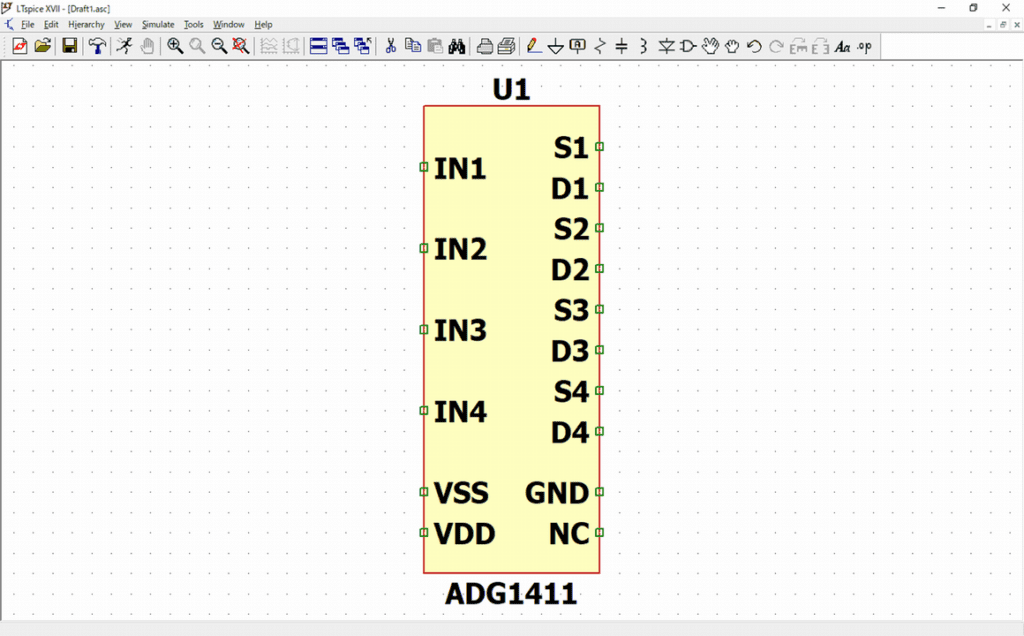Place a Resistor component
The image size is (1024, 636).
pyautogui.click(x=600, y=46)
